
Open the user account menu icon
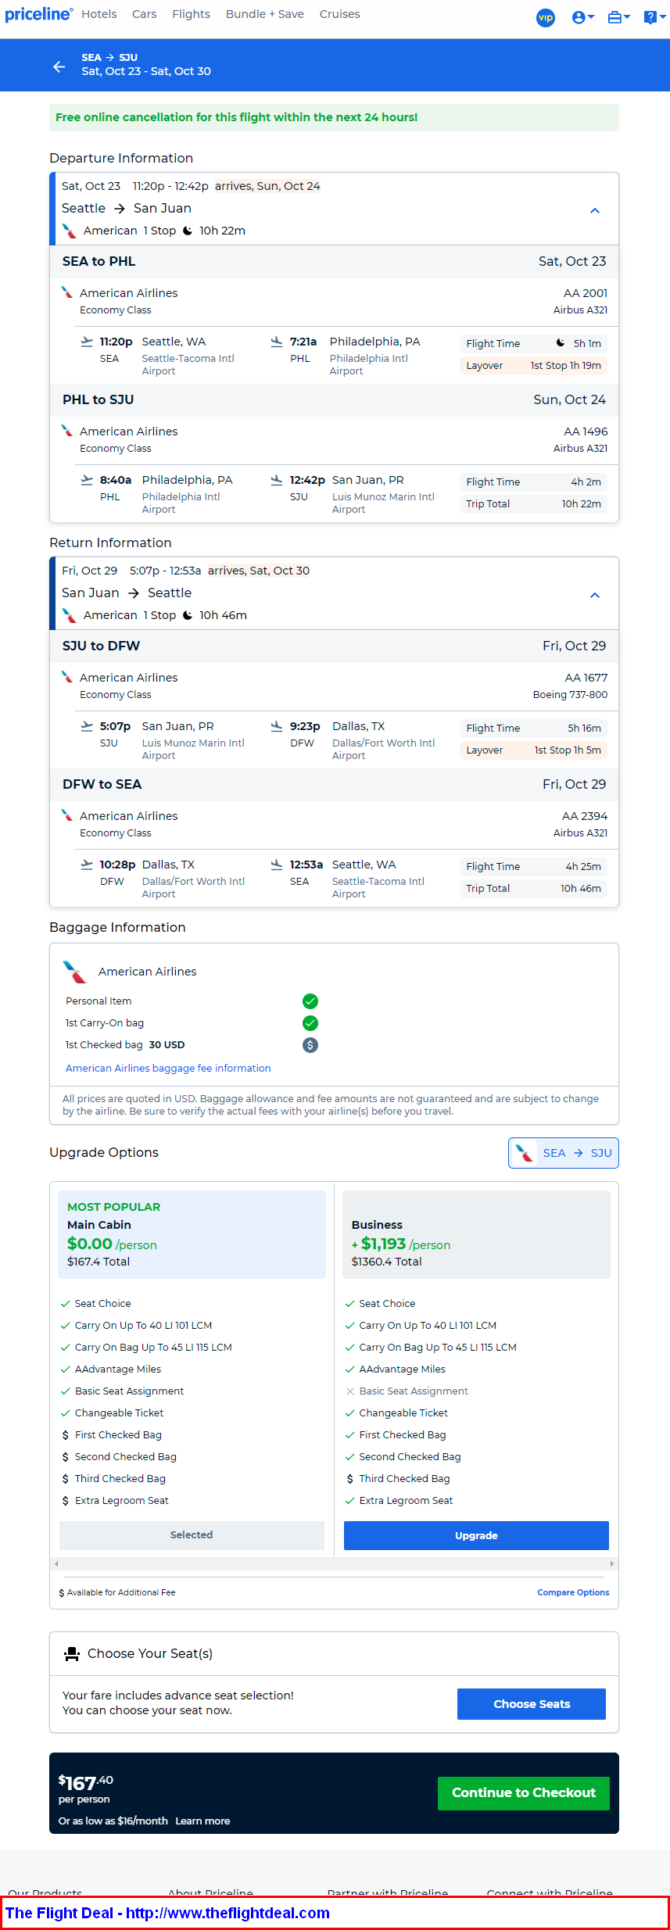tap(583, 17)
